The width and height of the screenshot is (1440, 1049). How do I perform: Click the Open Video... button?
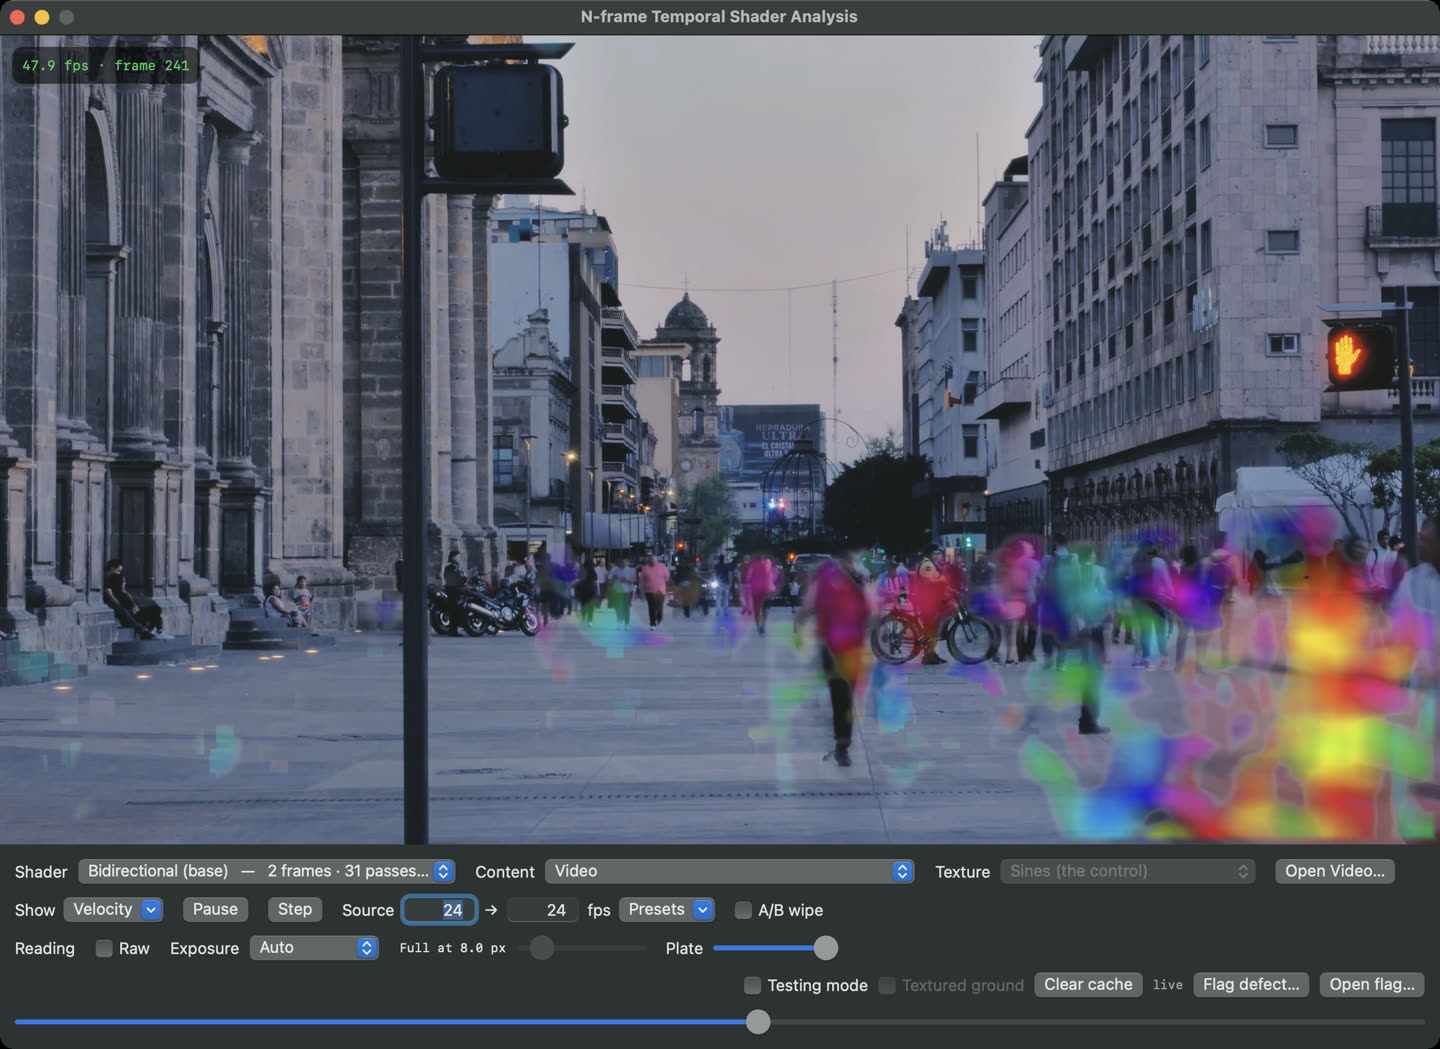click(1335, 871)
